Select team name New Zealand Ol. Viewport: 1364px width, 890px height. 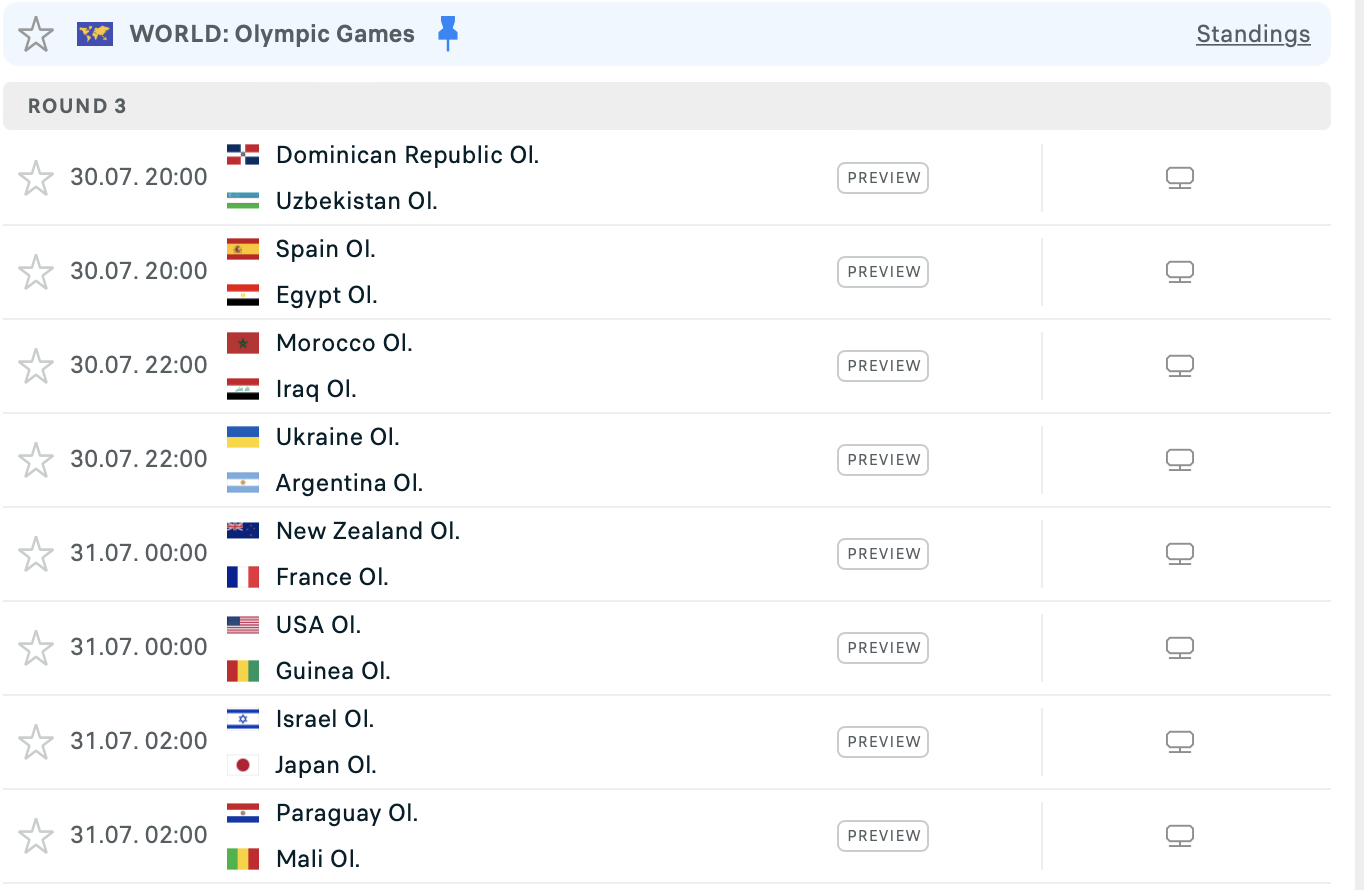(x=368, y=531)
